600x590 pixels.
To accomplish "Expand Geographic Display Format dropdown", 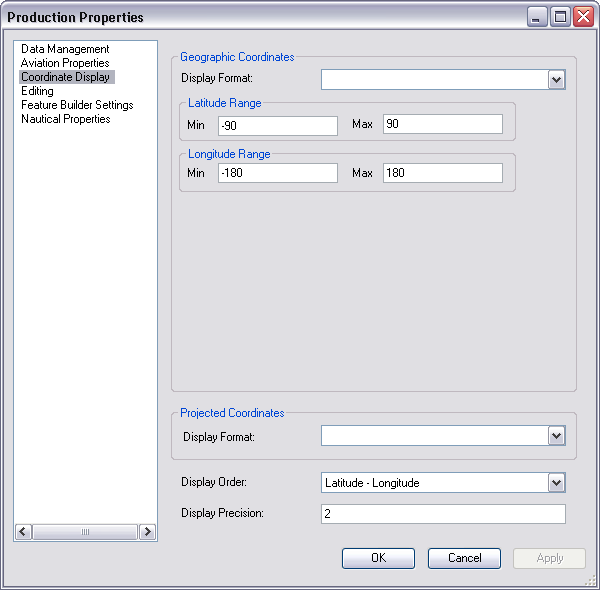I will (x=557, y=80).
